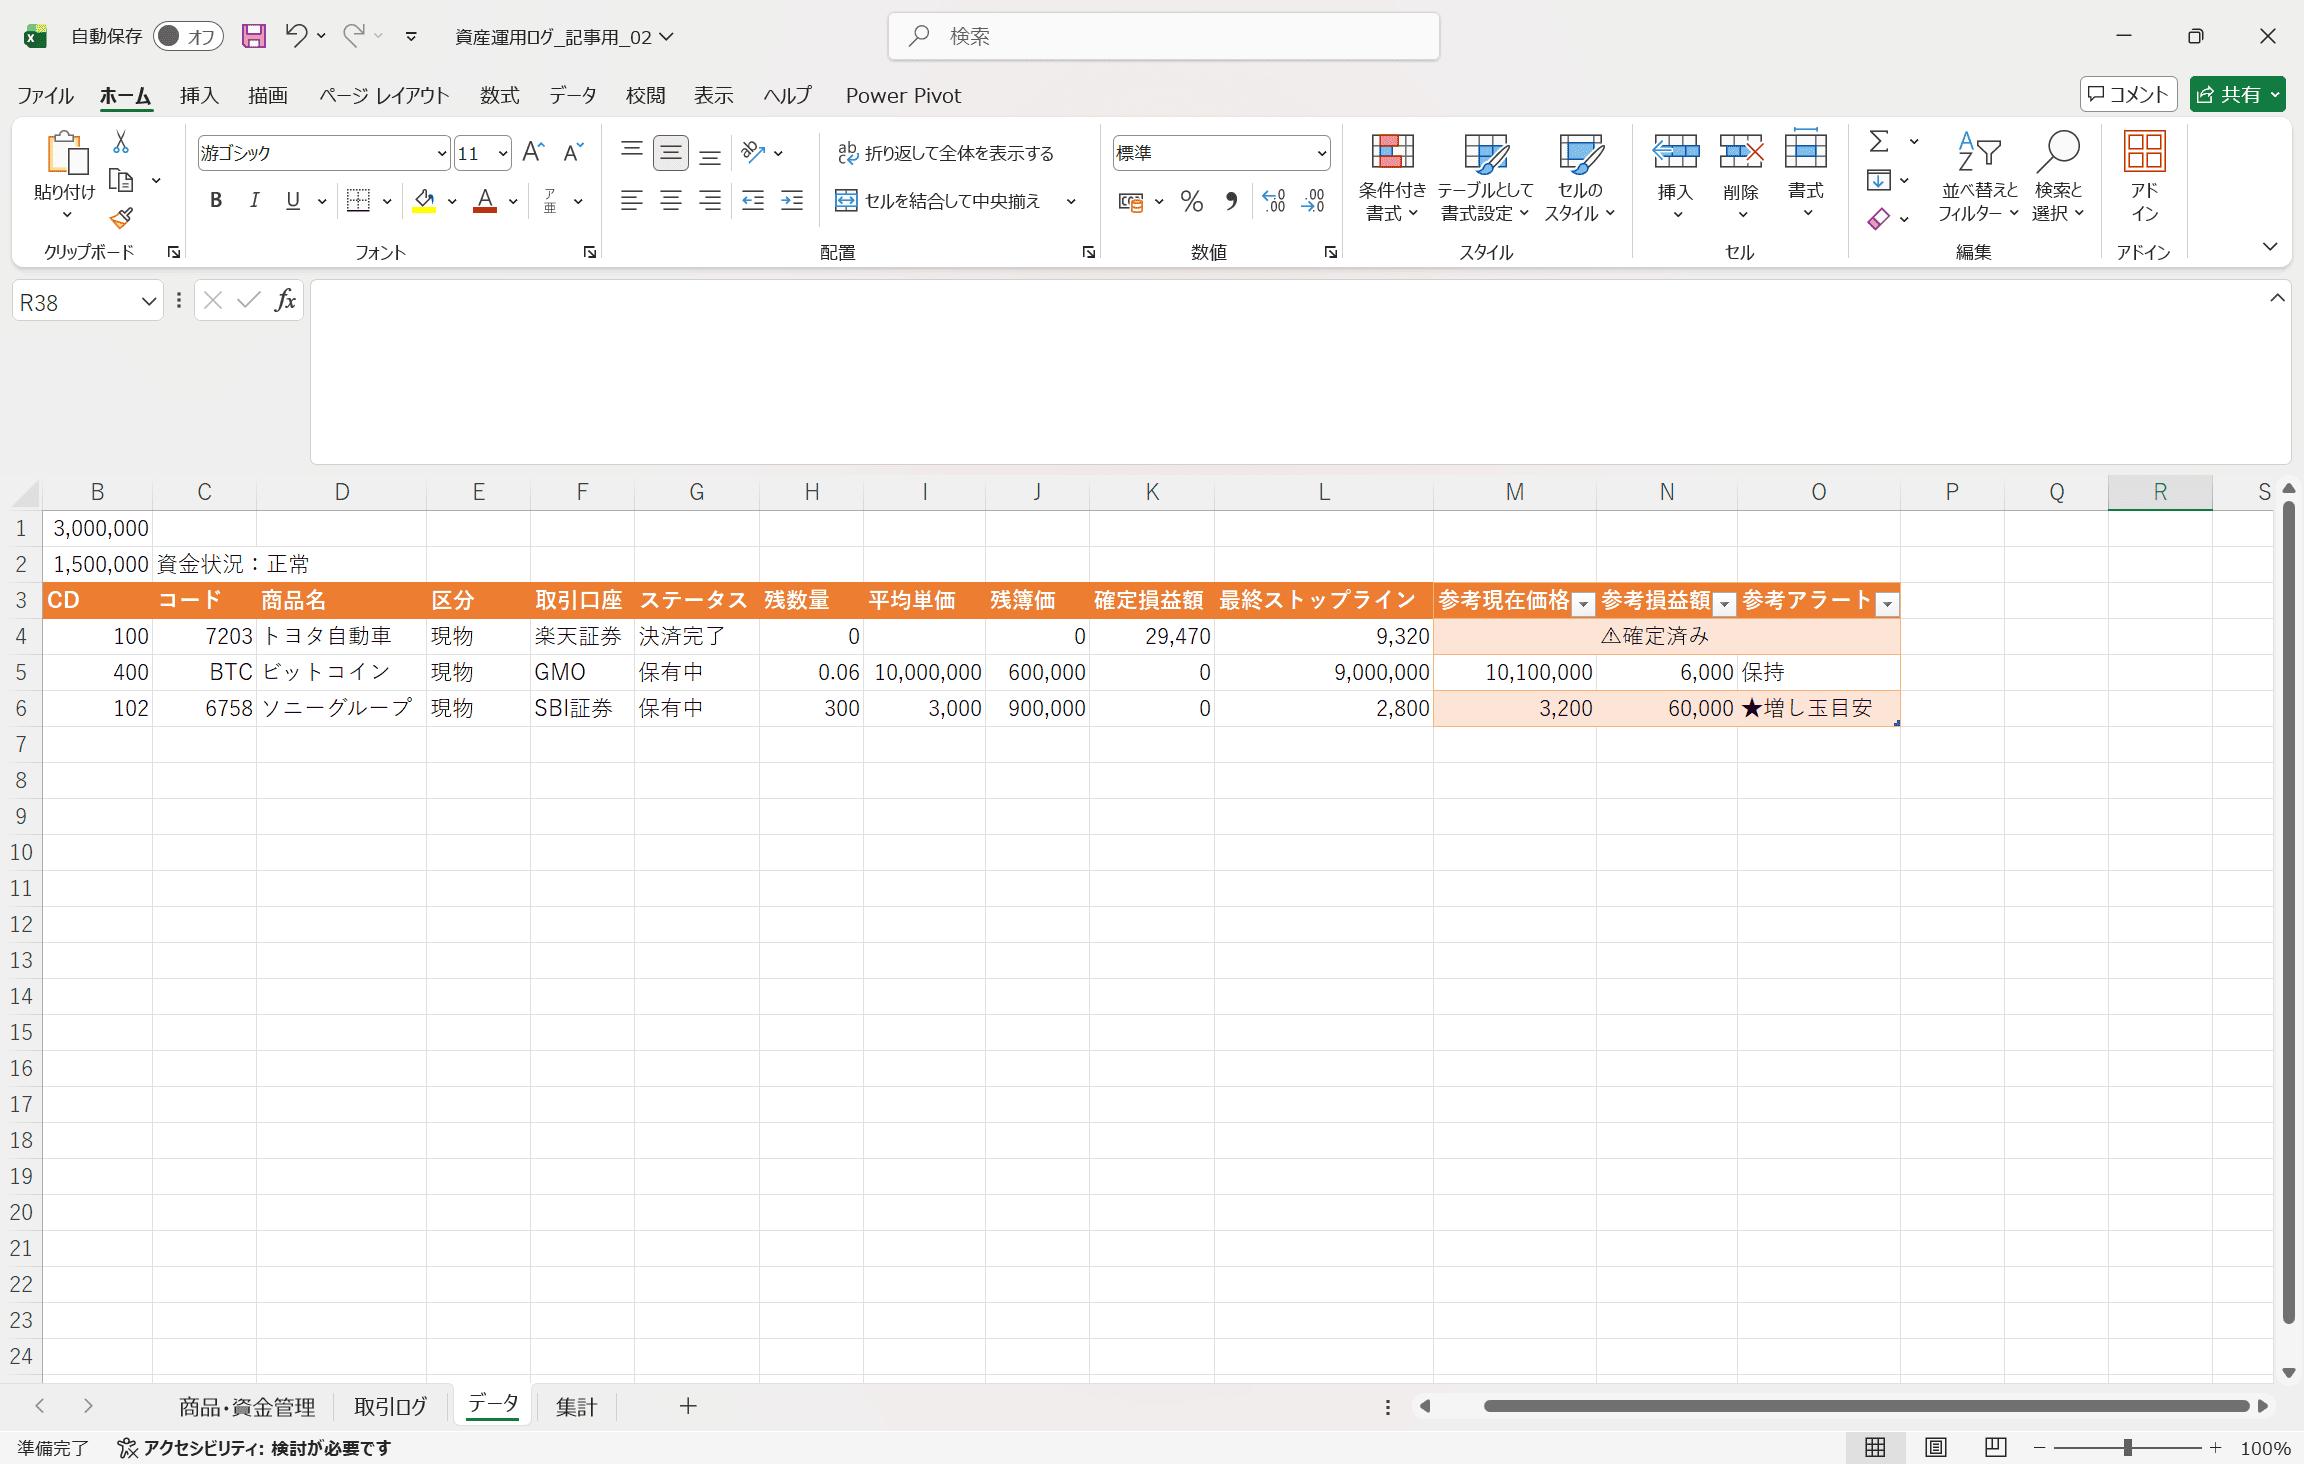Click the Insert Function fx icon
The width and height of the screenshot is (2304, 1464).
(285, 300)
